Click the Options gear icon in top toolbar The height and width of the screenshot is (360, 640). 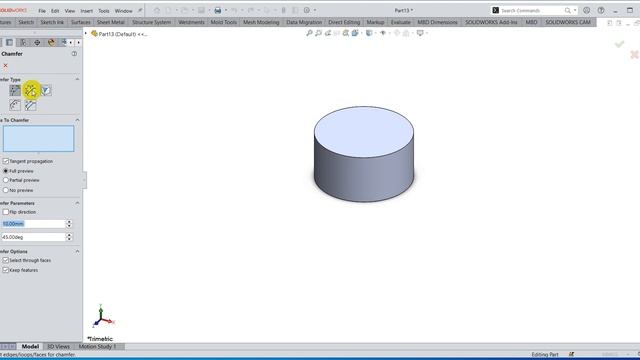(307, 10)
